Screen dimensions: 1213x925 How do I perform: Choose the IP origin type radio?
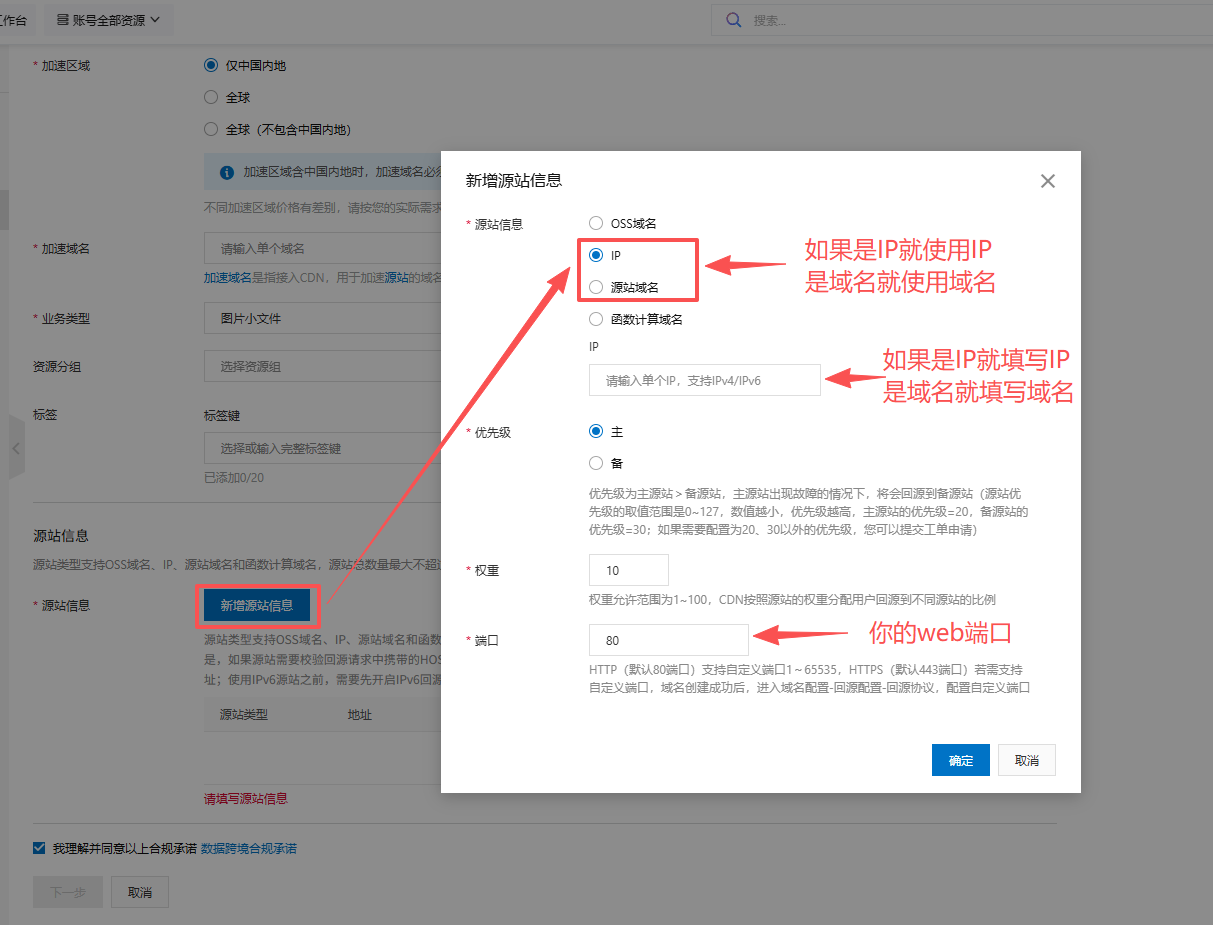pyautogui.click(x=596, y=255)
